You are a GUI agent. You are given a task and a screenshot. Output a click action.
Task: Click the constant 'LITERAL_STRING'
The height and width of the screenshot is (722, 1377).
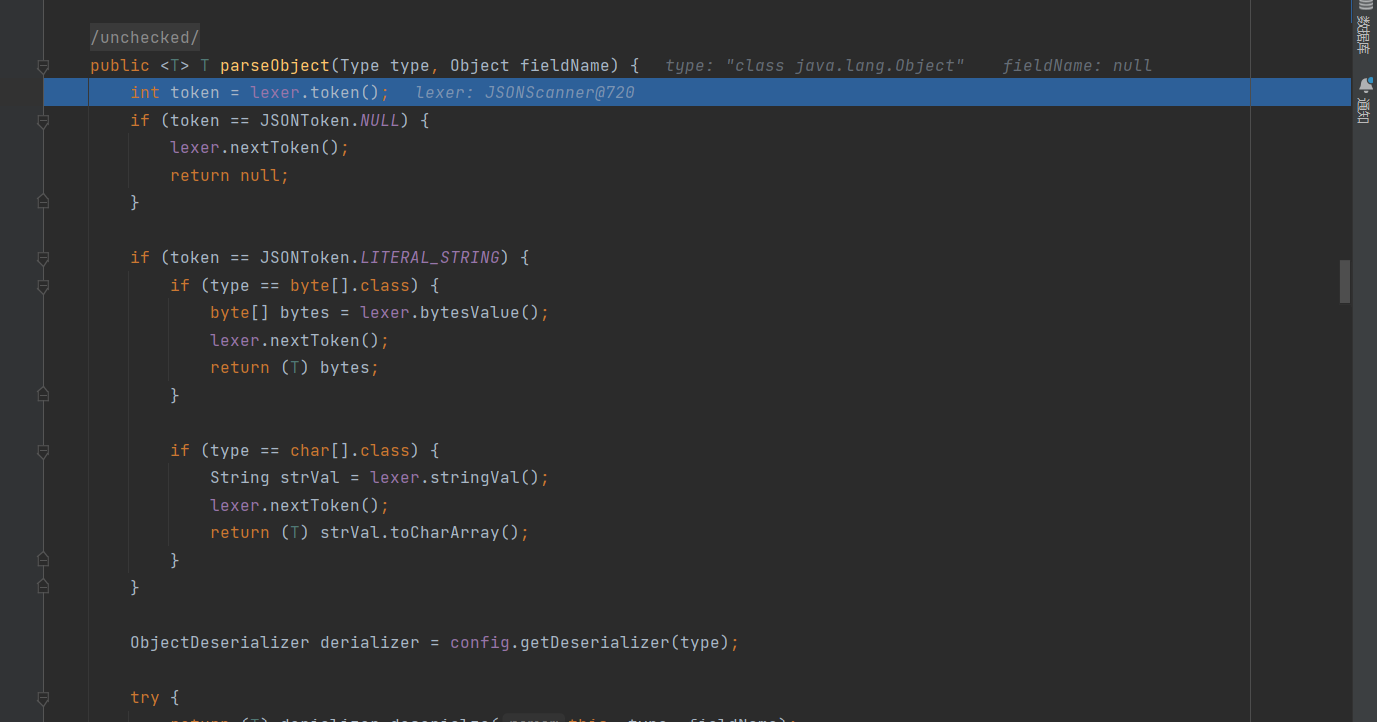(430, 258)
